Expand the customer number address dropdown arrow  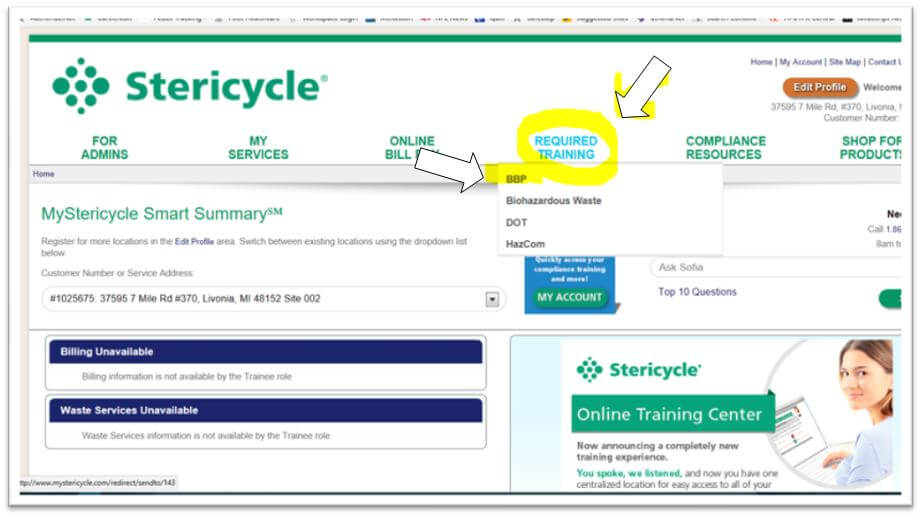pos(492,299)
